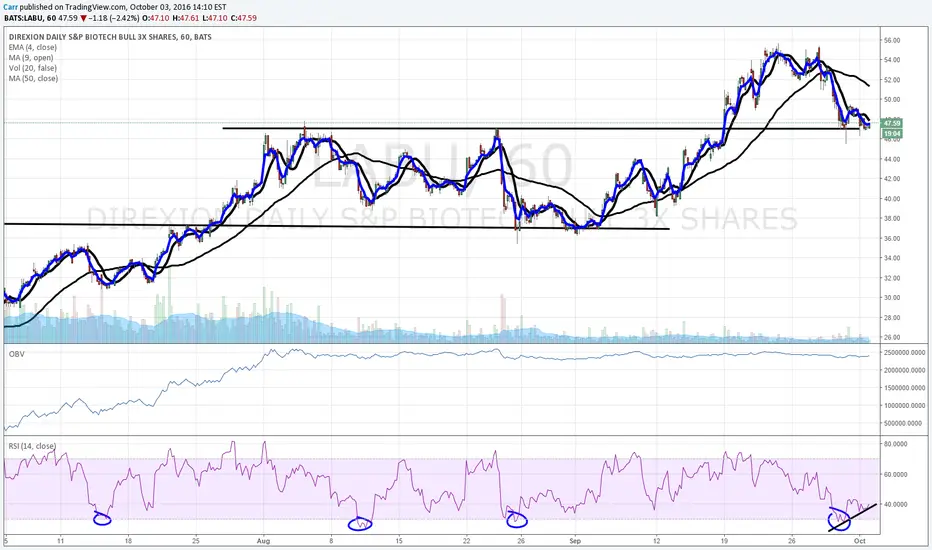Click the 1000000.0000 OBV axis value
Image resolution: width=932 pixels, height=550 pixels.
(904, 406)
